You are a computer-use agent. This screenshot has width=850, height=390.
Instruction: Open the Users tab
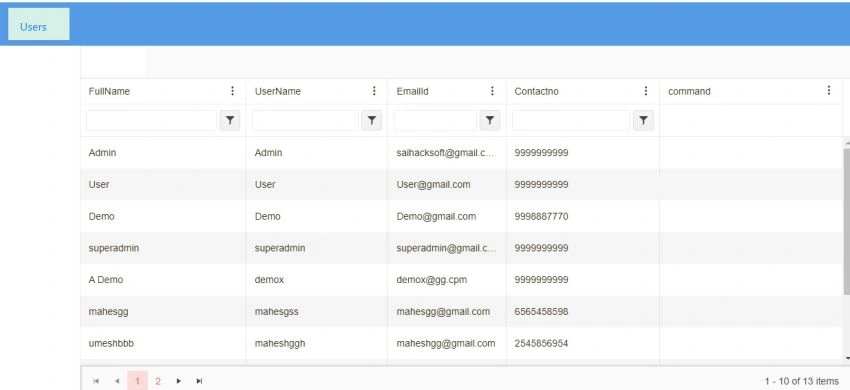[38, 24]
